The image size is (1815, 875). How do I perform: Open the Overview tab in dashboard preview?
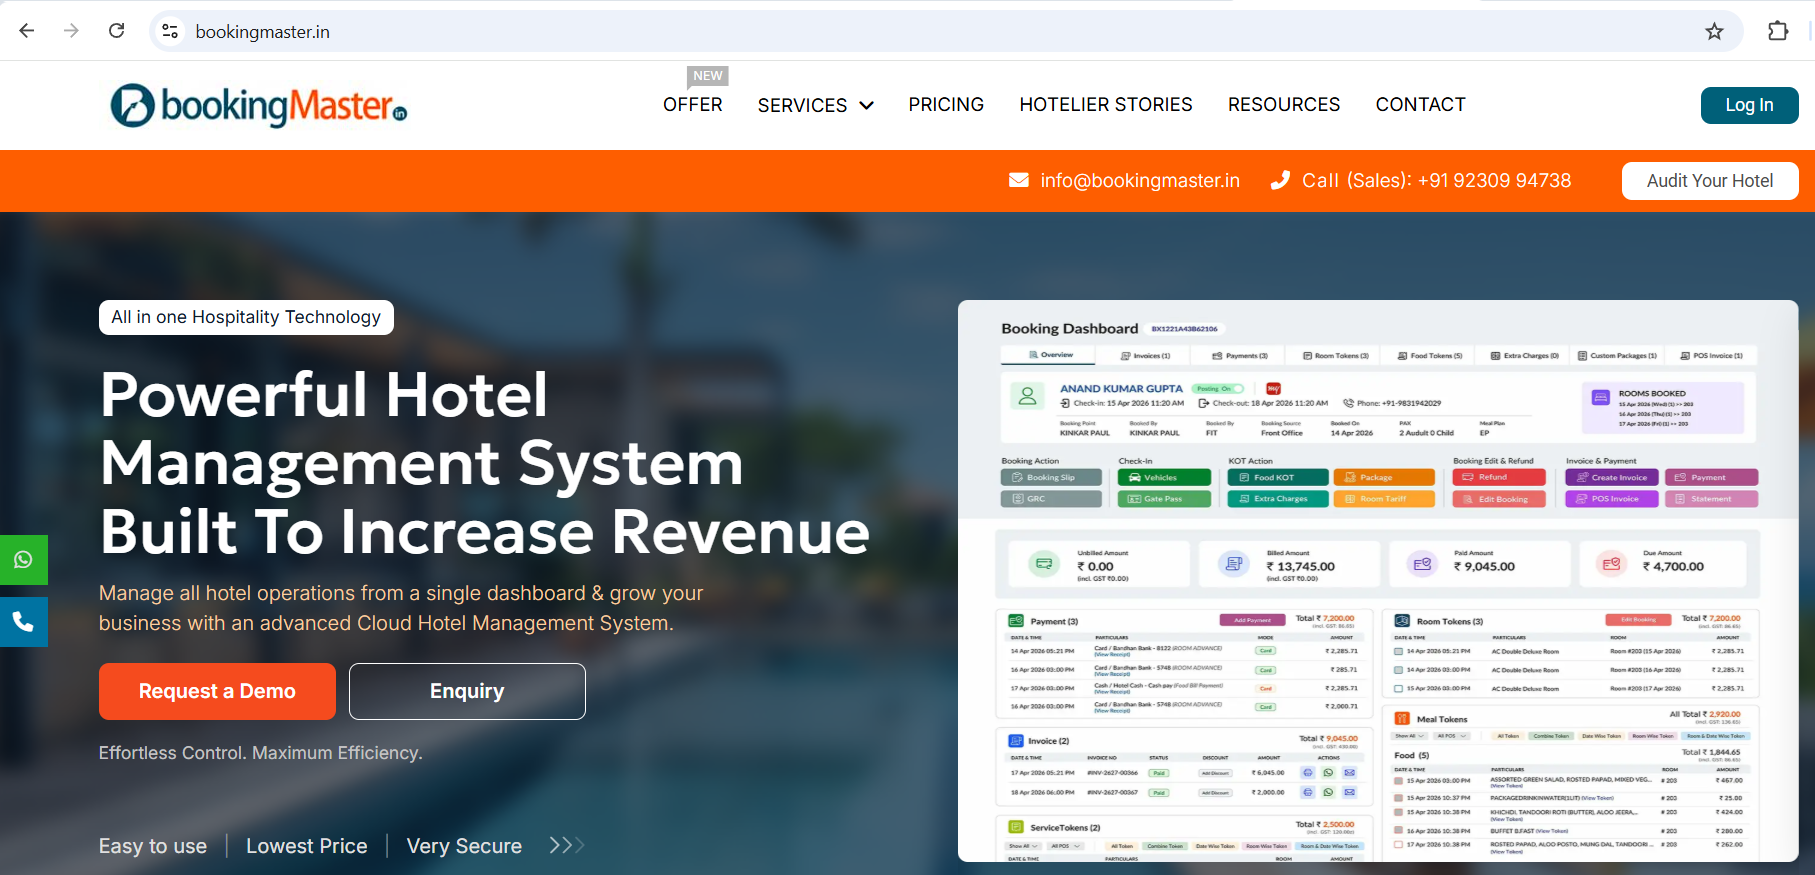[1050, 355]
